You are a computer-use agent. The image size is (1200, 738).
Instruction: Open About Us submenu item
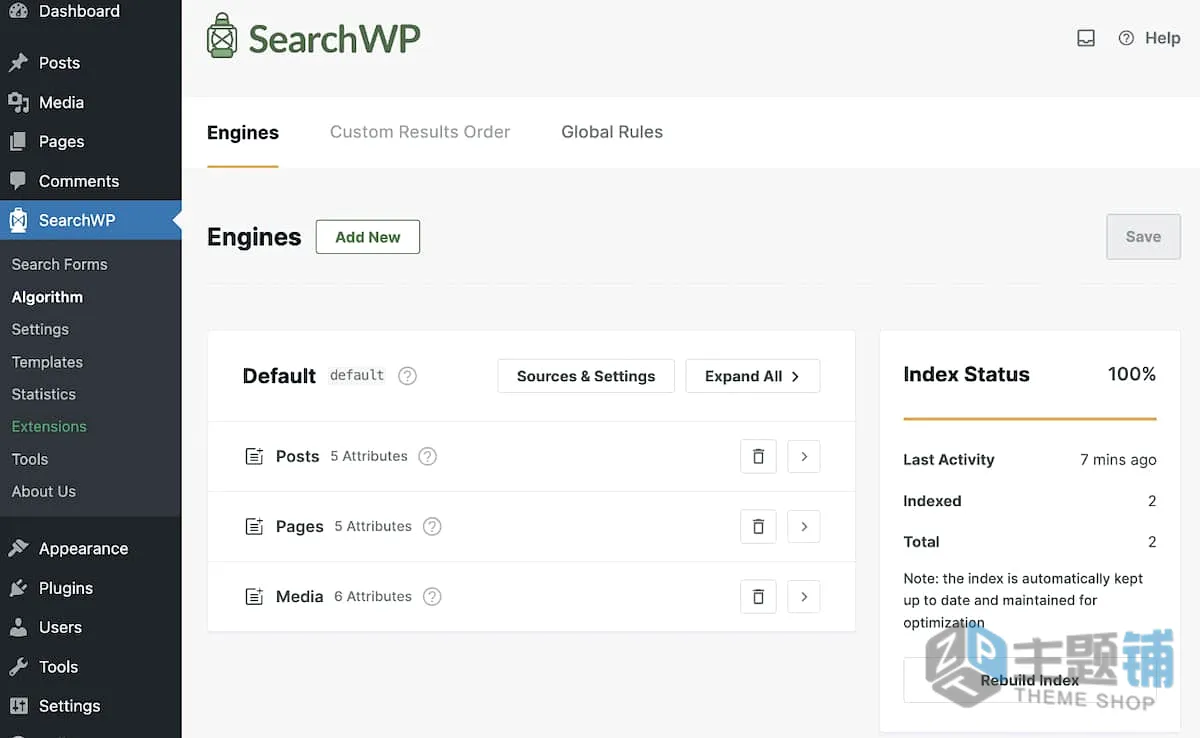(x=44, y=491)
